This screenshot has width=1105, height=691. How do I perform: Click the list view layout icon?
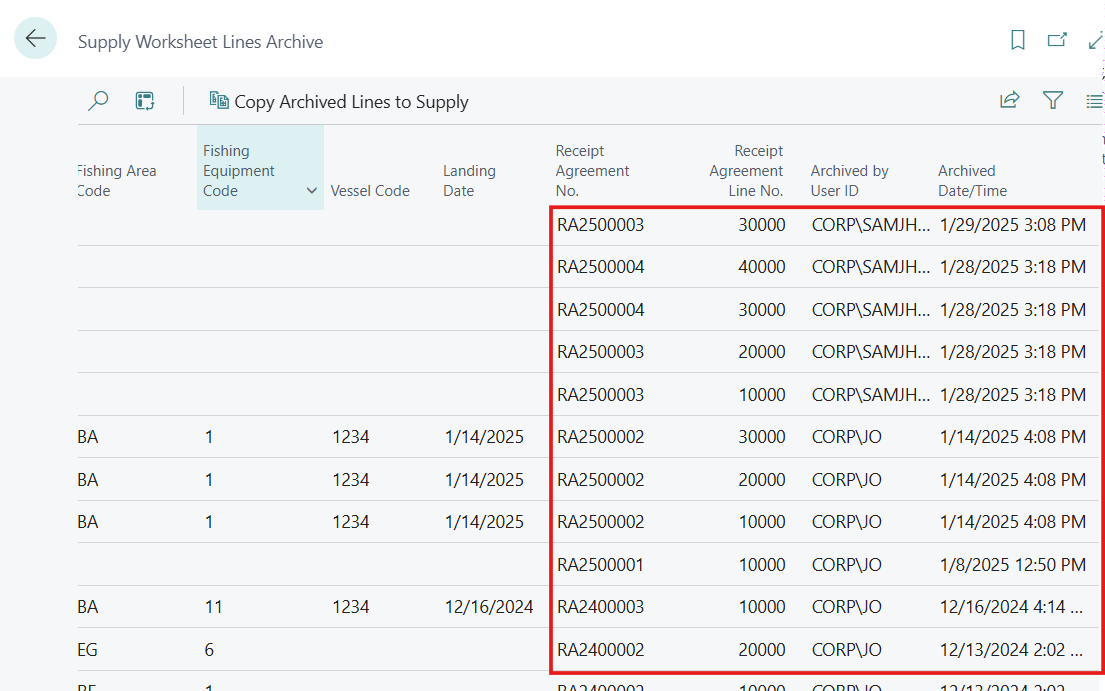tap(1094, 101)
